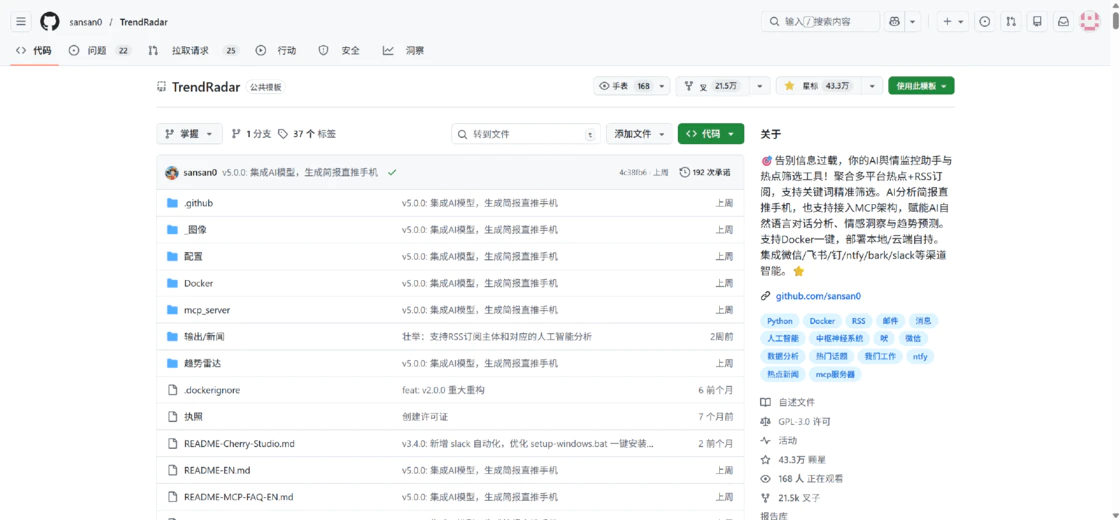Image resolution: width=1120 pixels, height=520 pixels.
Task: Open the 执照 file
Action: [193, 416]
